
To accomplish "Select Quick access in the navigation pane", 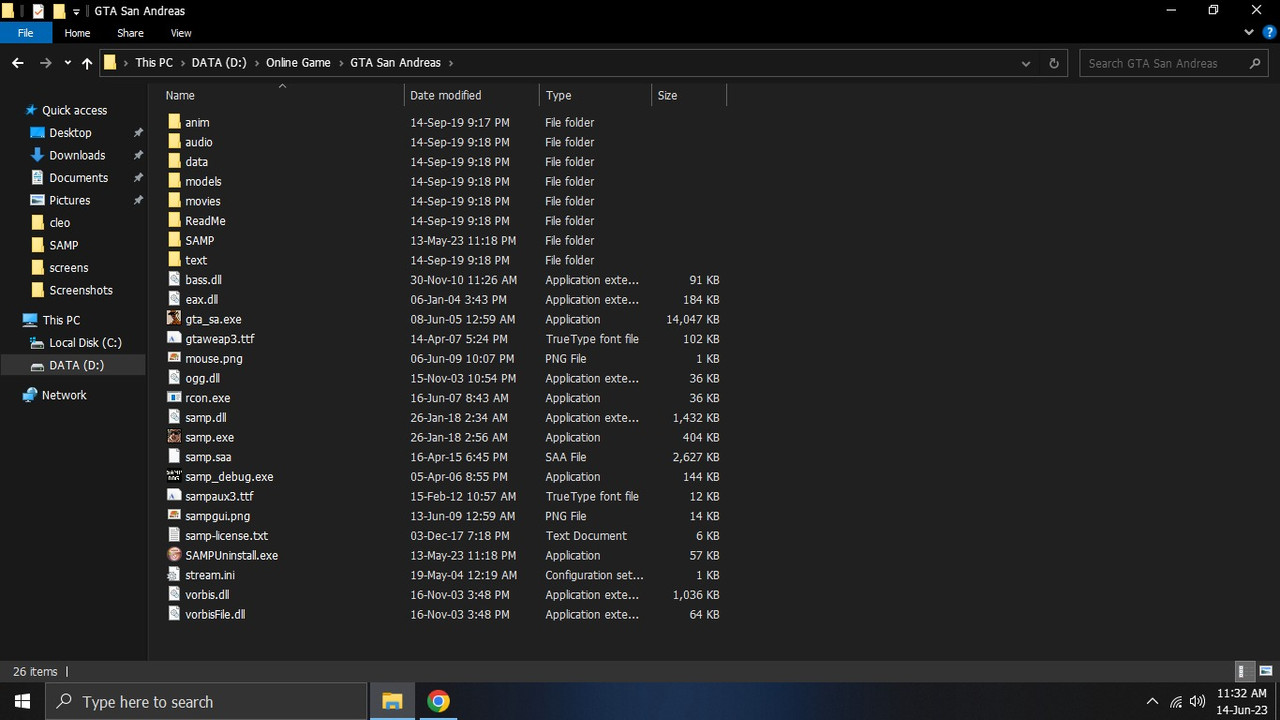I will point(74,110).
